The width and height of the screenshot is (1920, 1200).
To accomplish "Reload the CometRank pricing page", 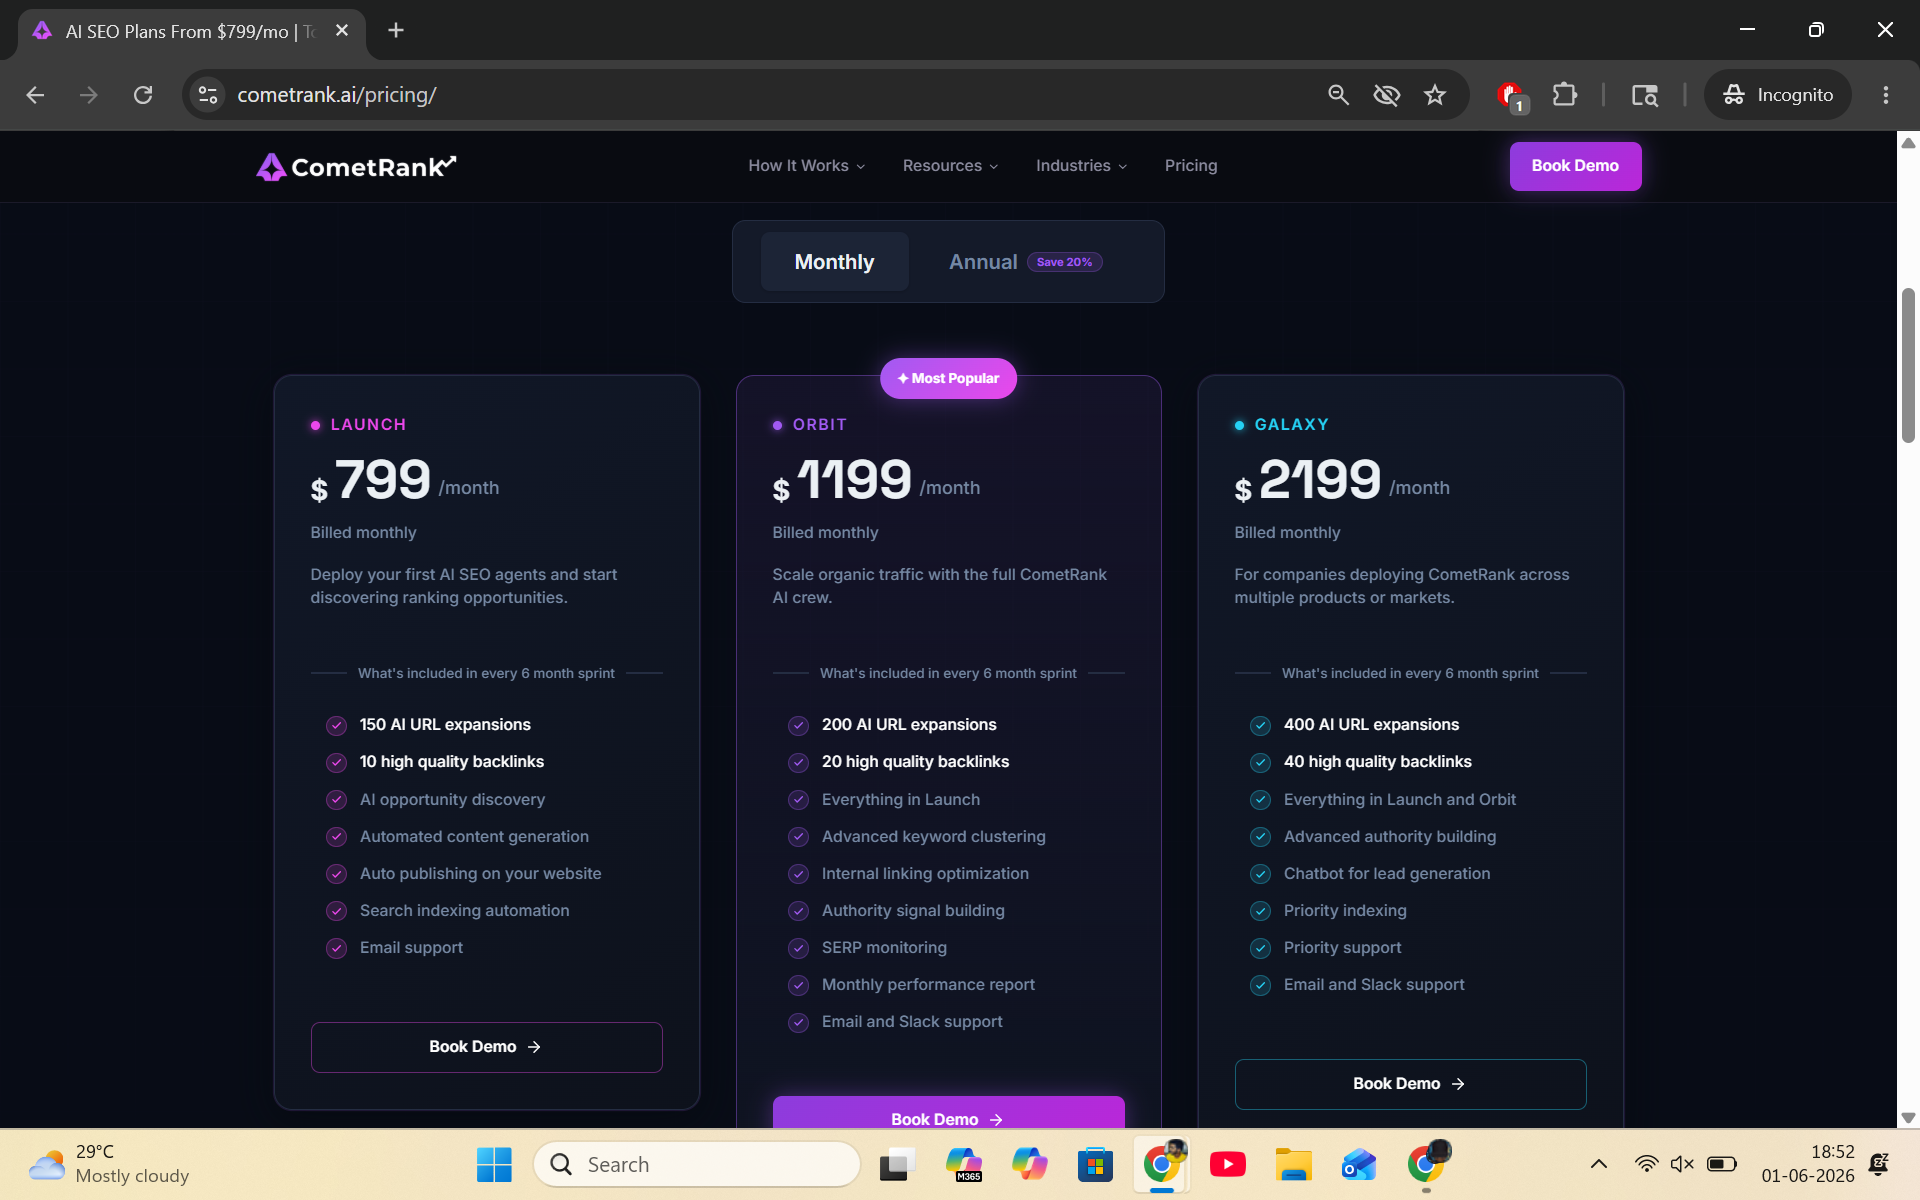I will coord(143,95).
